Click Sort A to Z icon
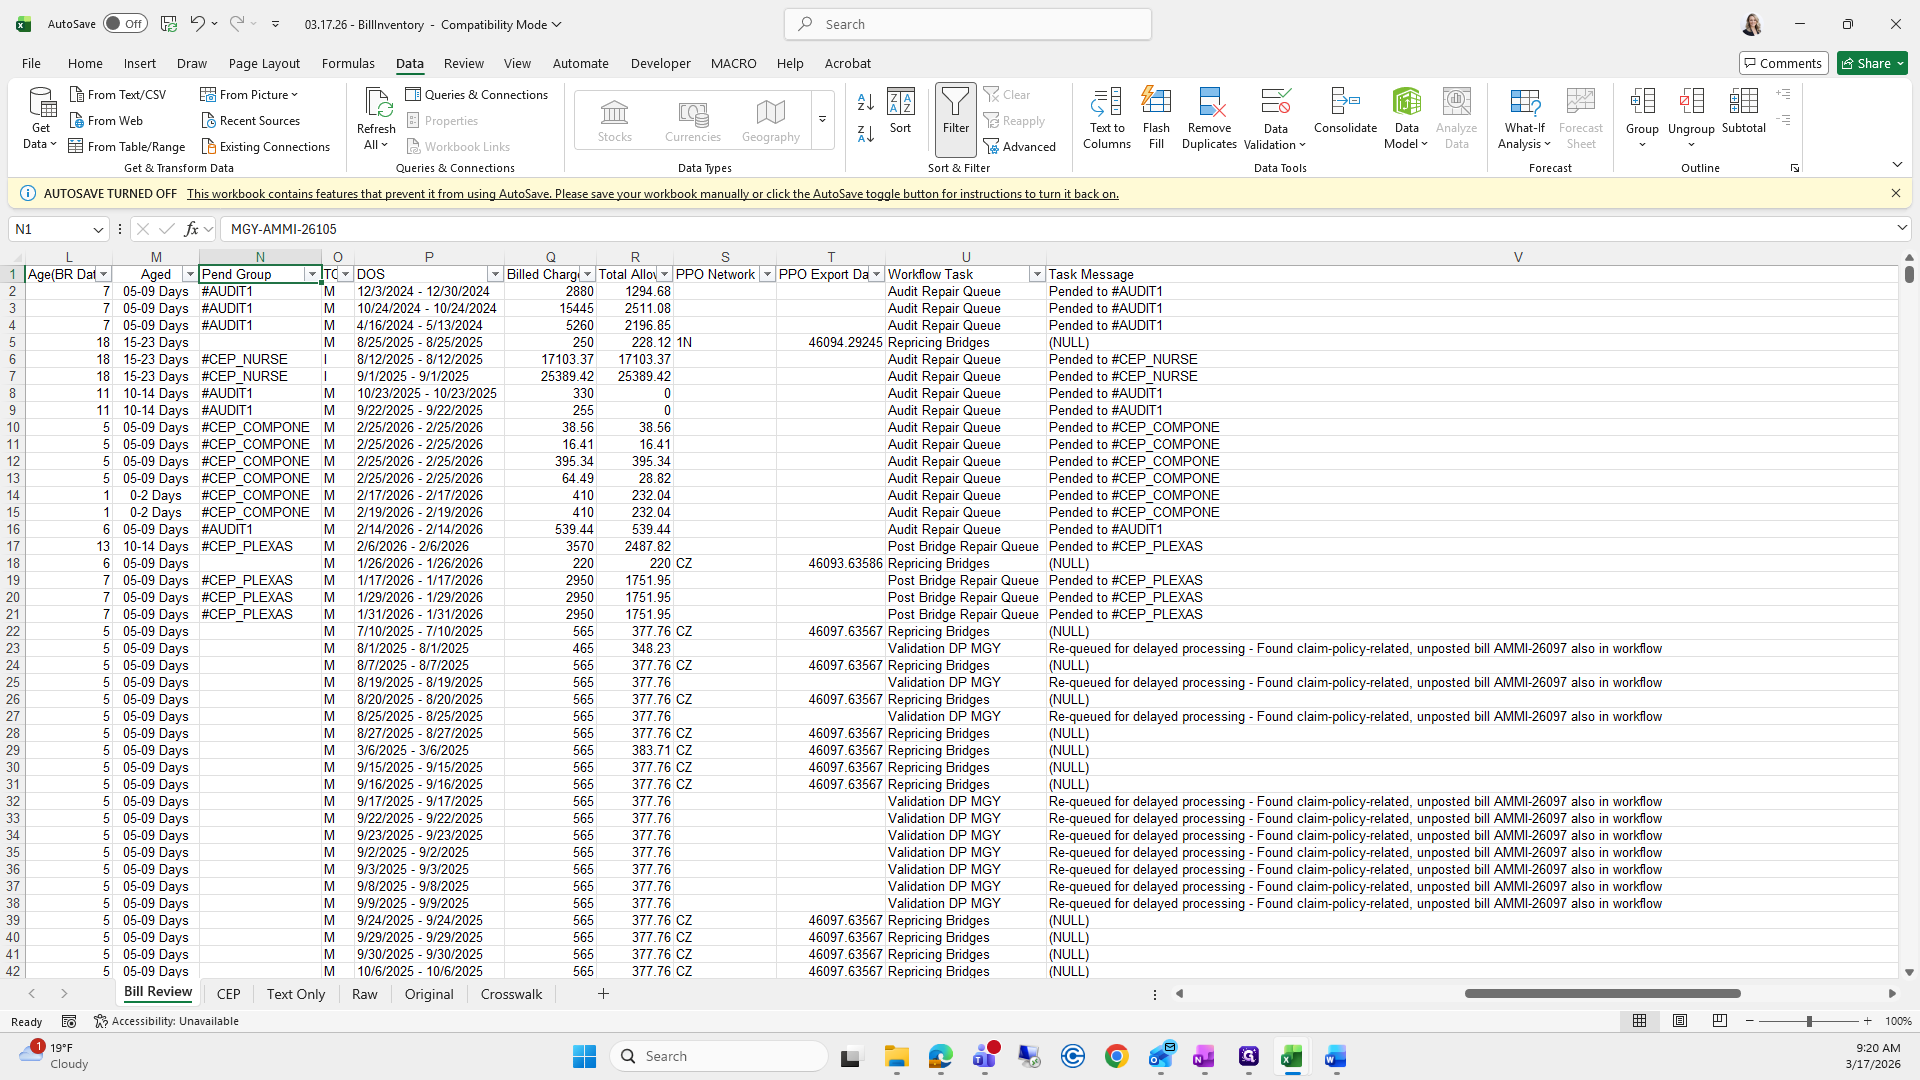This screenshot has height=1080, width=1920. (x=866, y=102)
